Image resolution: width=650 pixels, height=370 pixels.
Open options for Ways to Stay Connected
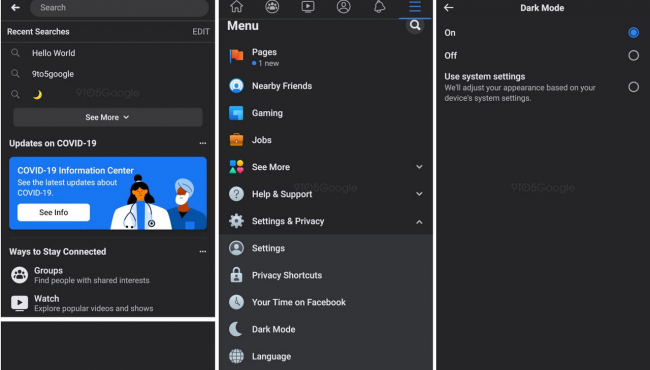203,252
